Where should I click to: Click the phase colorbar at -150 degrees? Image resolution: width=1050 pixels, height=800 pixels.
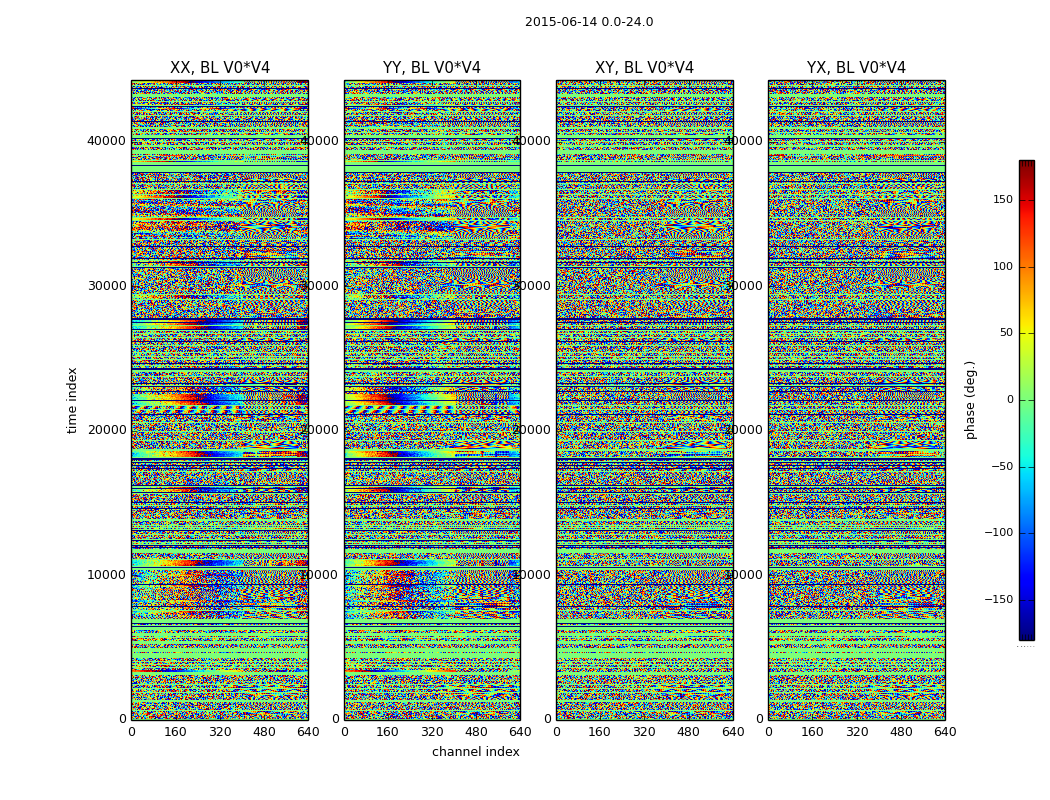pyautogui.click(x=1027, y=599)
